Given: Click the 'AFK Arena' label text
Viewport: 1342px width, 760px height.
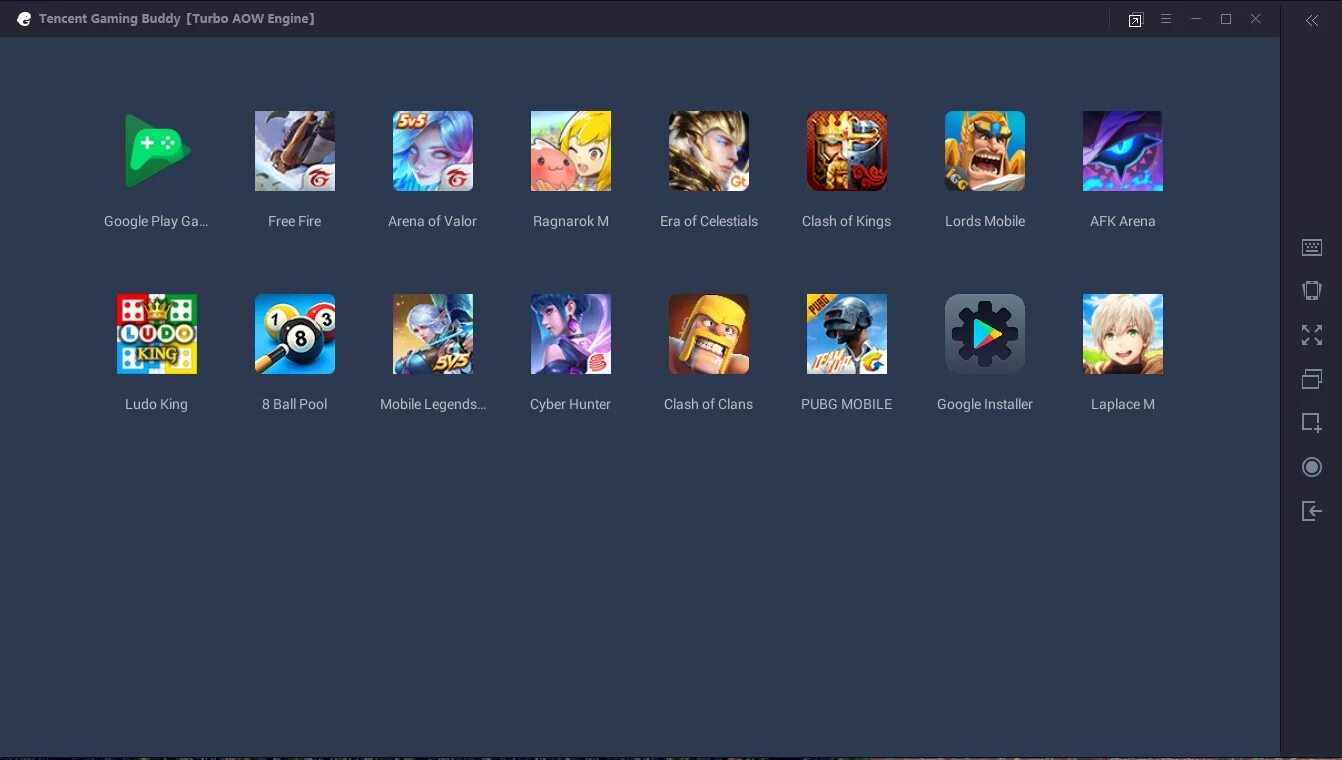Looking at the screenshot, I should click(x=1123, y=221).
